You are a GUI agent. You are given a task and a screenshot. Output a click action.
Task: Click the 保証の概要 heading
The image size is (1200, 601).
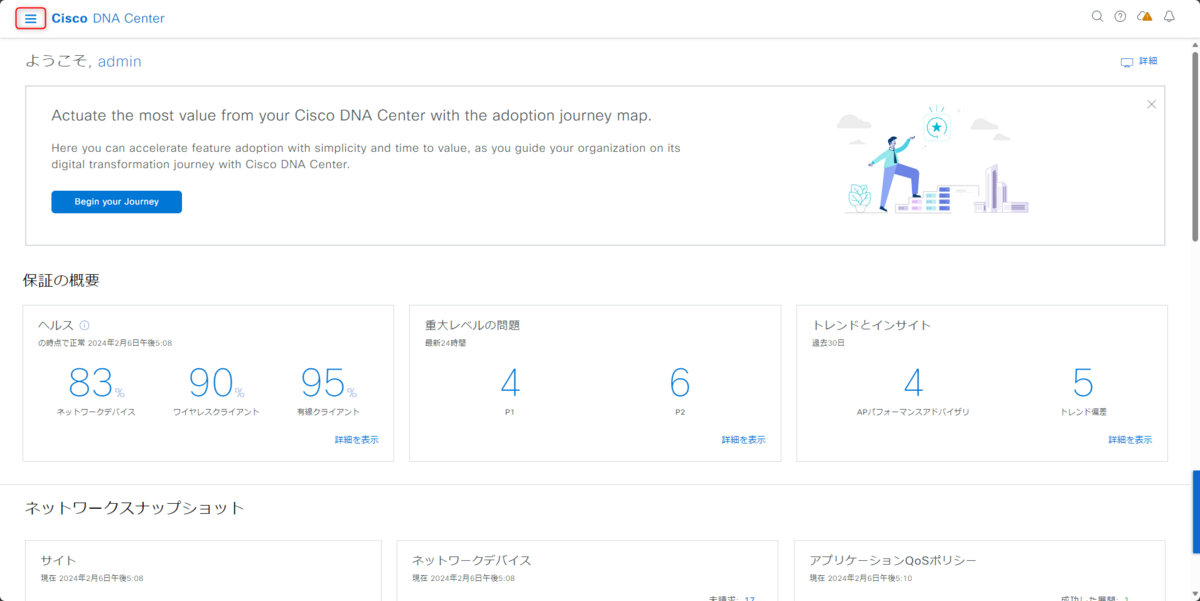pos(61,281)
